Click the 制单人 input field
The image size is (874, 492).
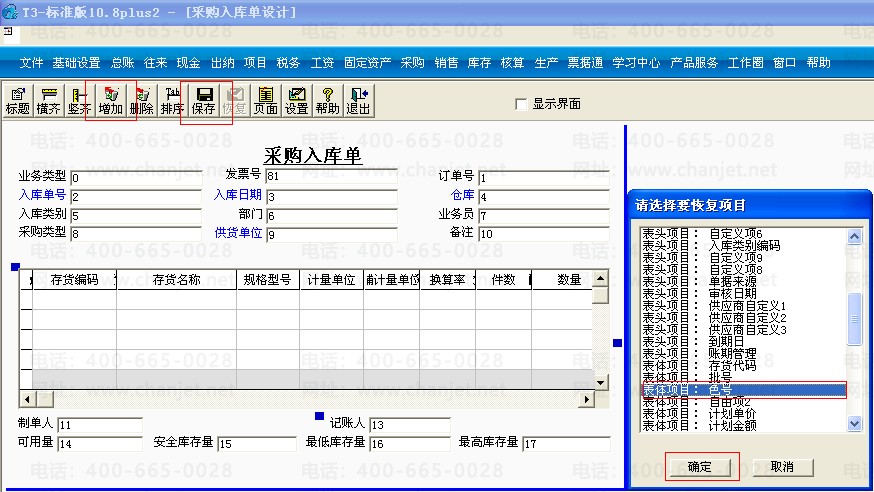pos(100,425)
